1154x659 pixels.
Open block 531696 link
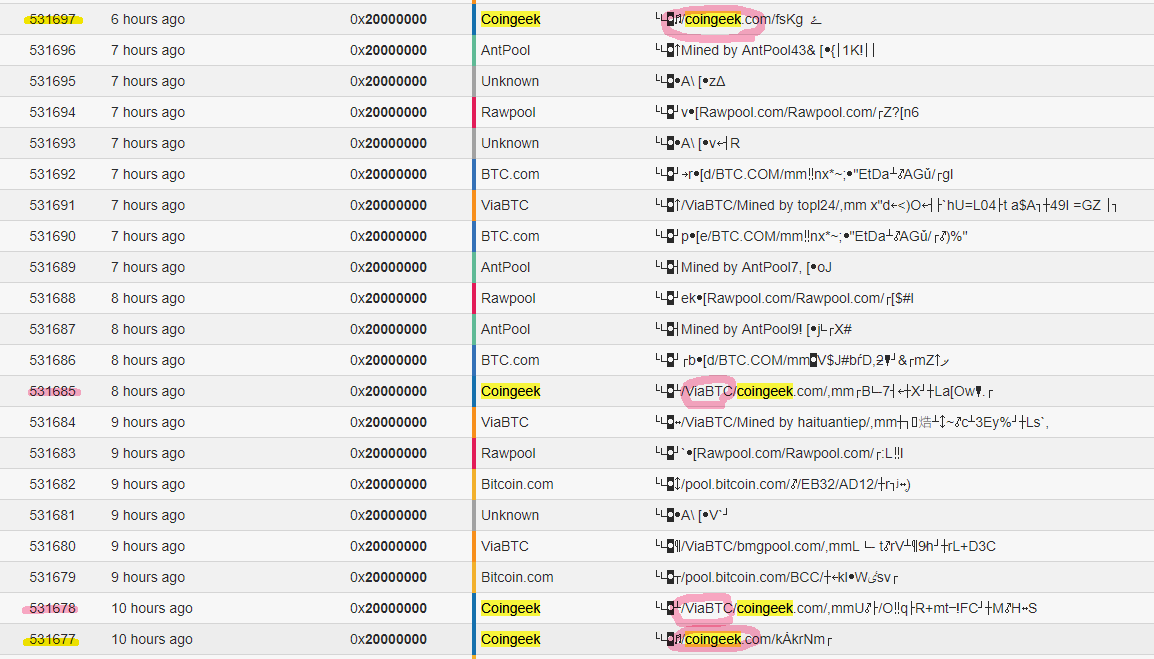click(x=52, y=50)
